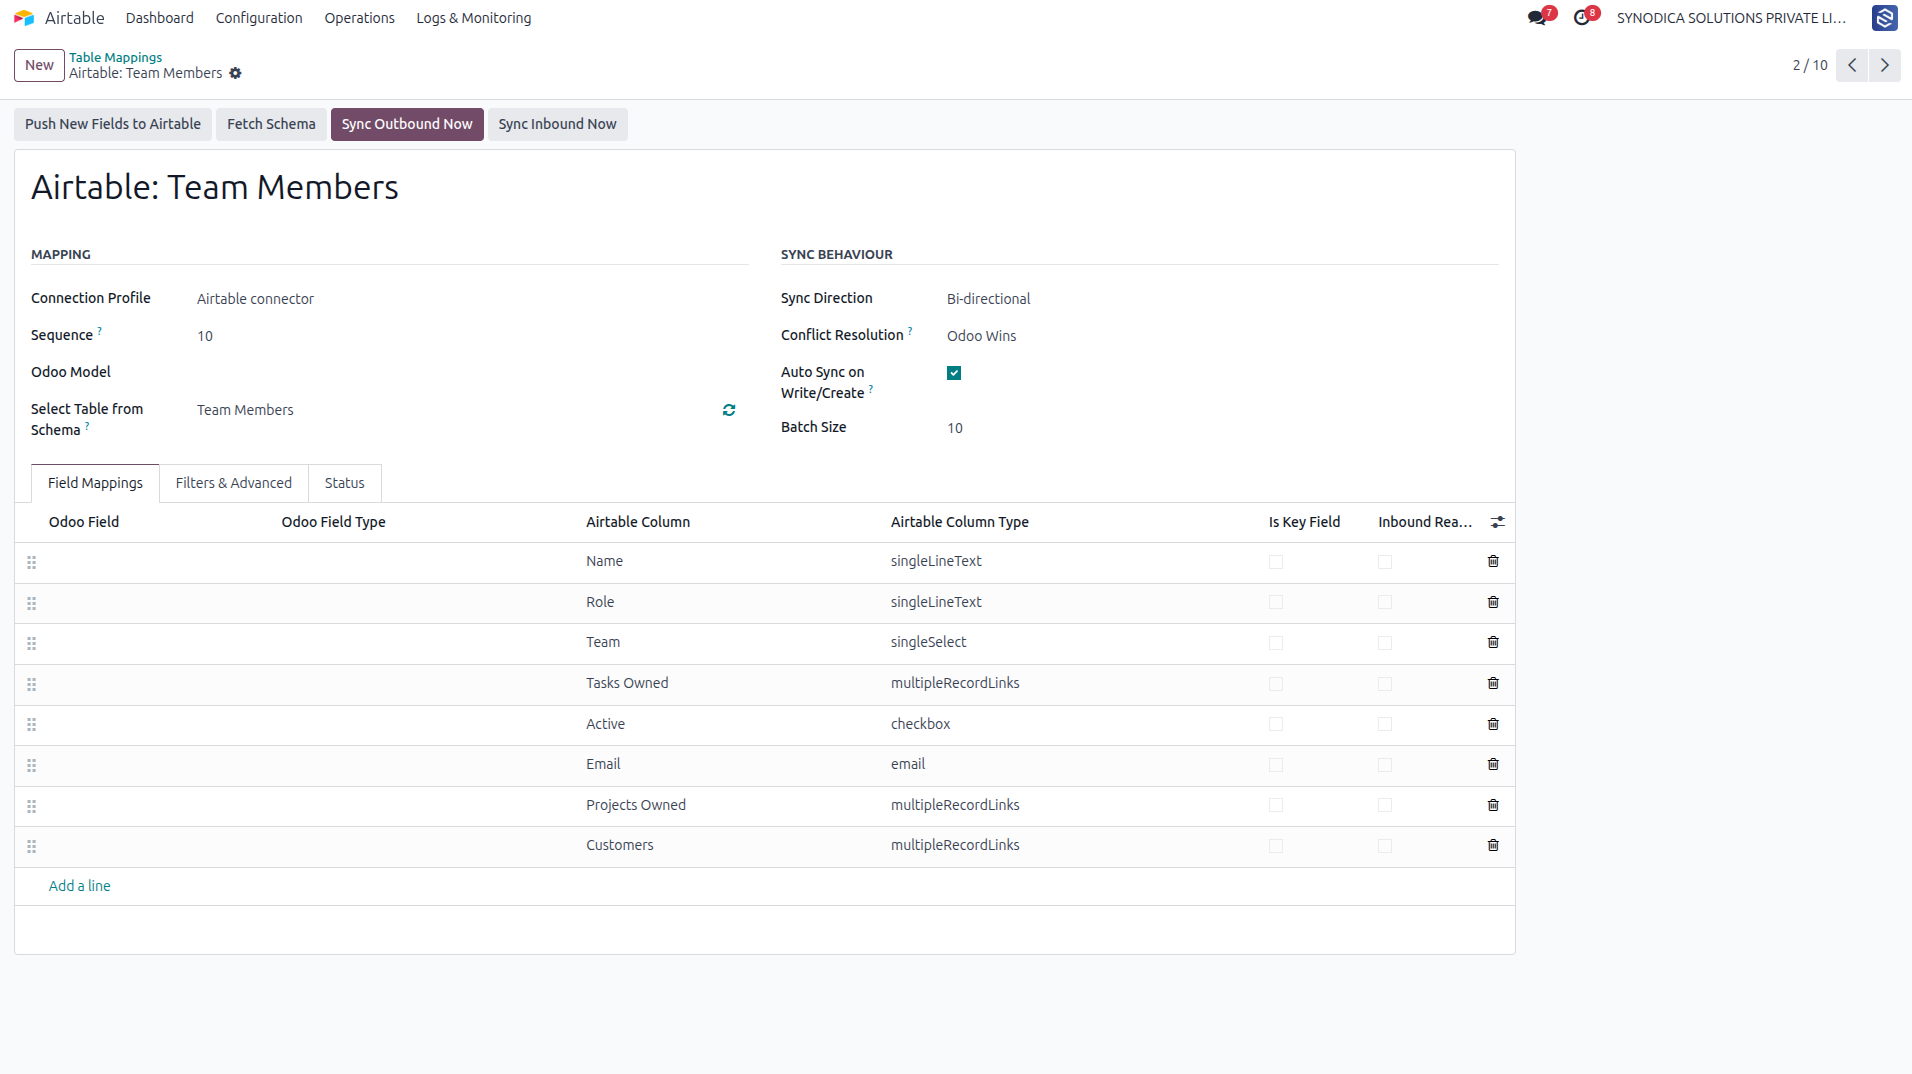1912x1074 pixels.
Task: Go to previous record arrow
Action: [1852, 65]
